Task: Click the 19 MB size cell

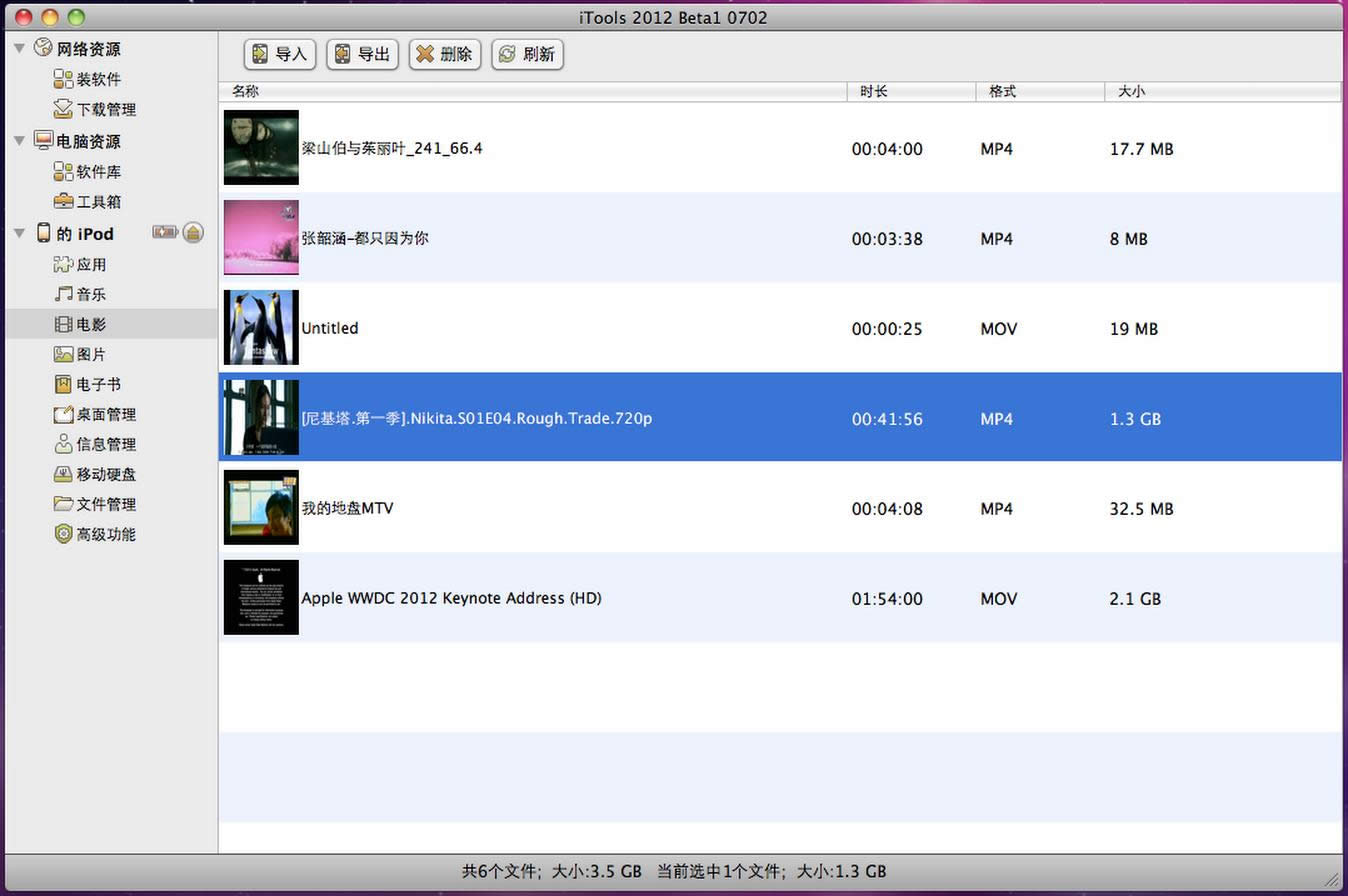Action: pyautogui.click(x=1134, y=329)
